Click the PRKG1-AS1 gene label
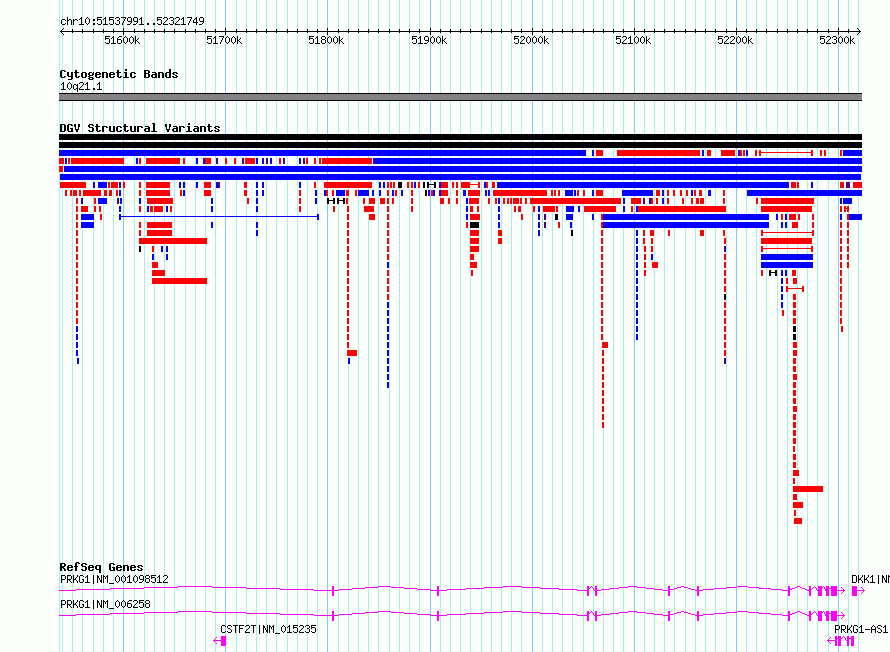The image size is (890, 652). tap(861, 629)
